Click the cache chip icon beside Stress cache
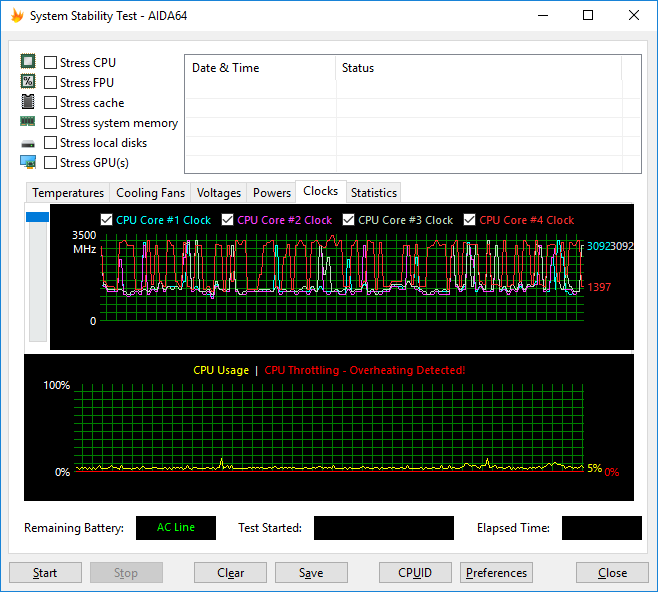This screenshot has height=592, width=658. pyautogui.click(x=28, y=102)
